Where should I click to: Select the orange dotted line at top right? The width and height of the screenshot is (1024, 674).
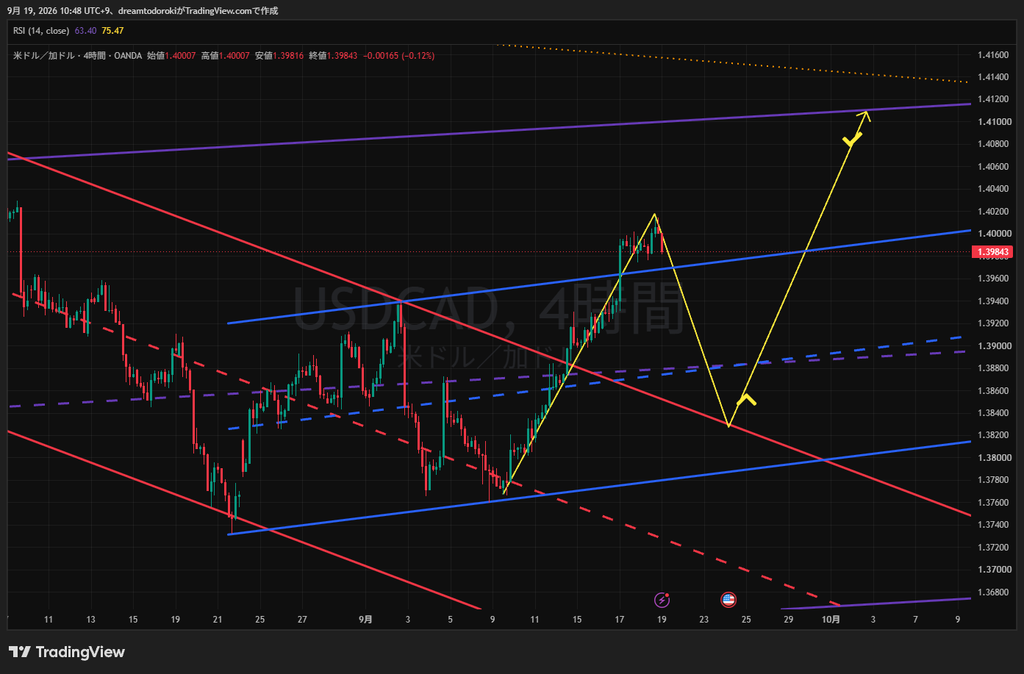coord(731,63)
